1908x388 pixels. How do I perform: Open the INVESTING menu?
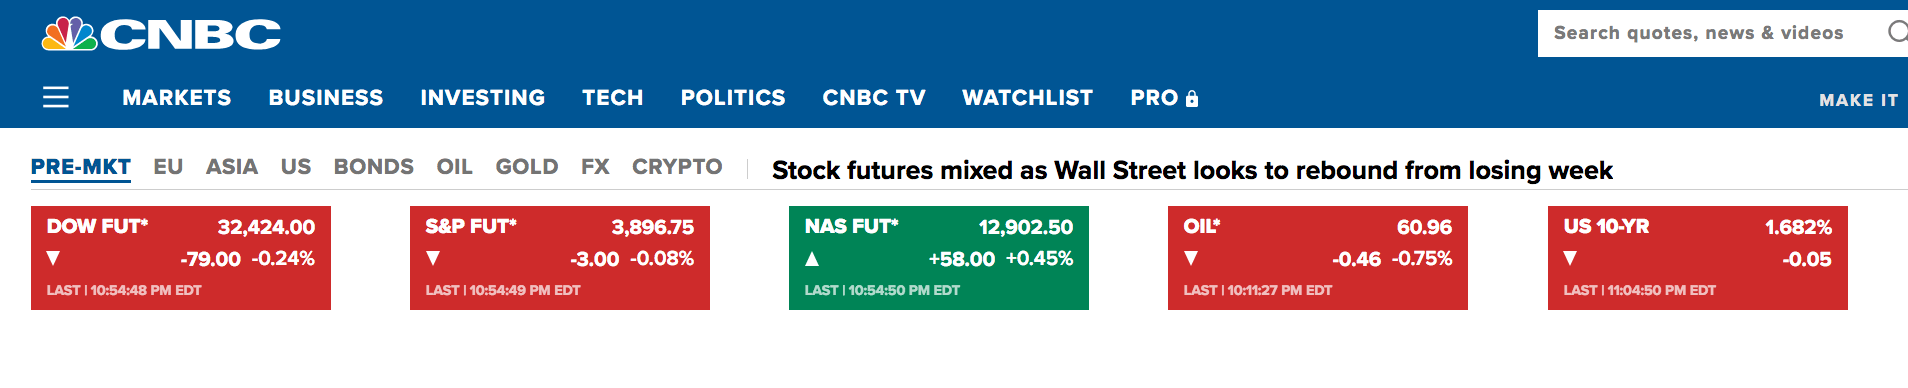(483, 97)
